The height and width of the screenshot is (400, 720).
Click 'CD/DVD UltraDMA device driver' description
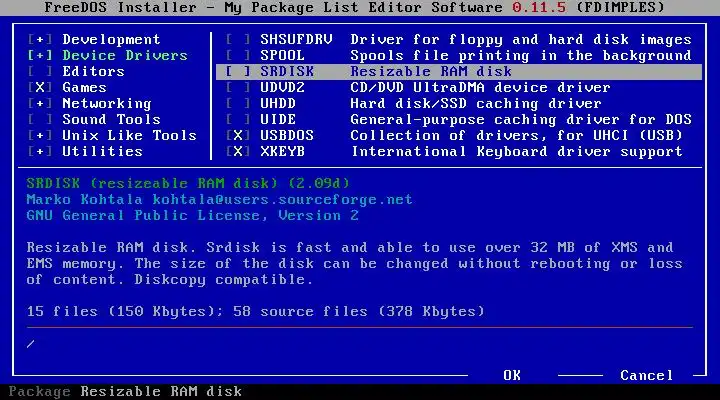480,88
